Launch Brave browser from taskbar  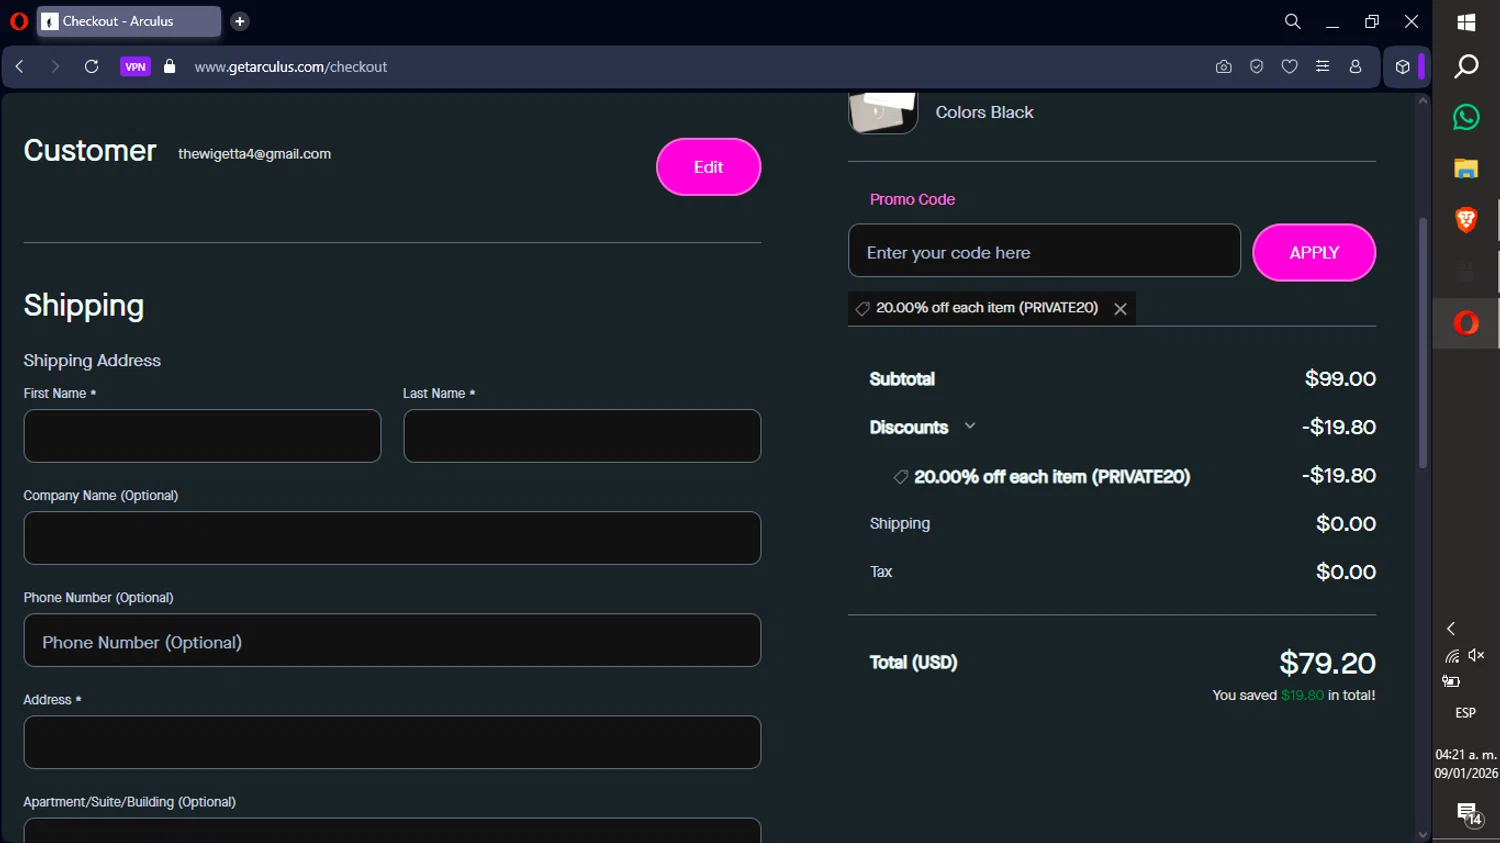coord(1466,220)
